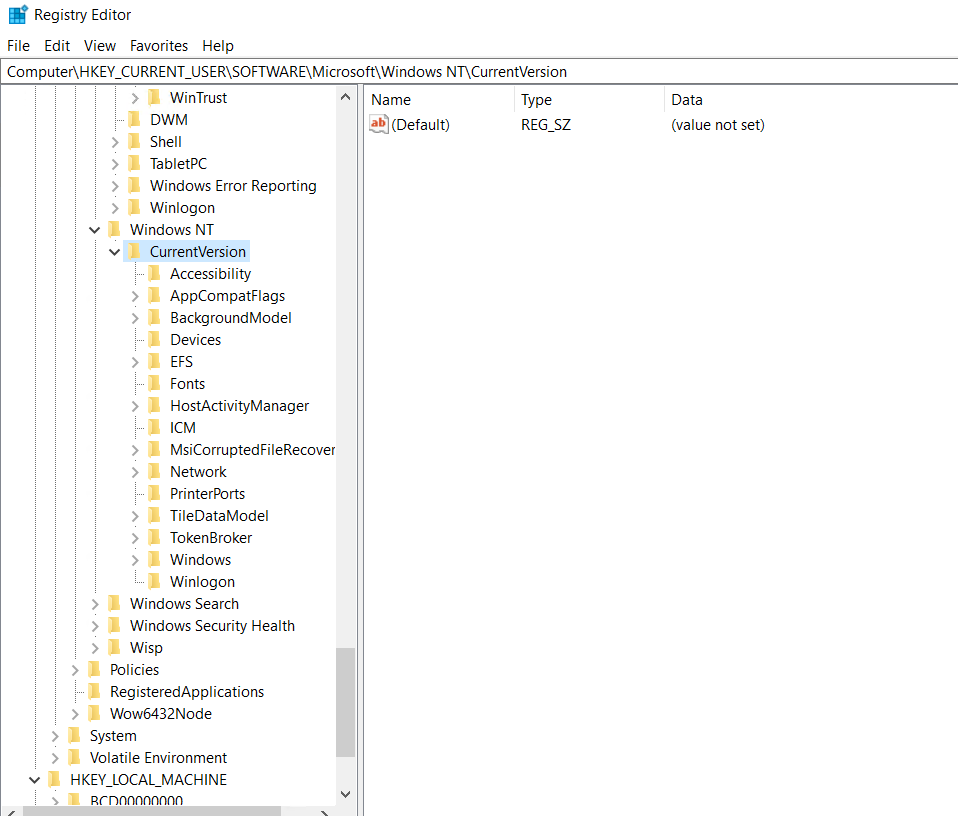Sort values by Name column header

(x=440, y=100)
